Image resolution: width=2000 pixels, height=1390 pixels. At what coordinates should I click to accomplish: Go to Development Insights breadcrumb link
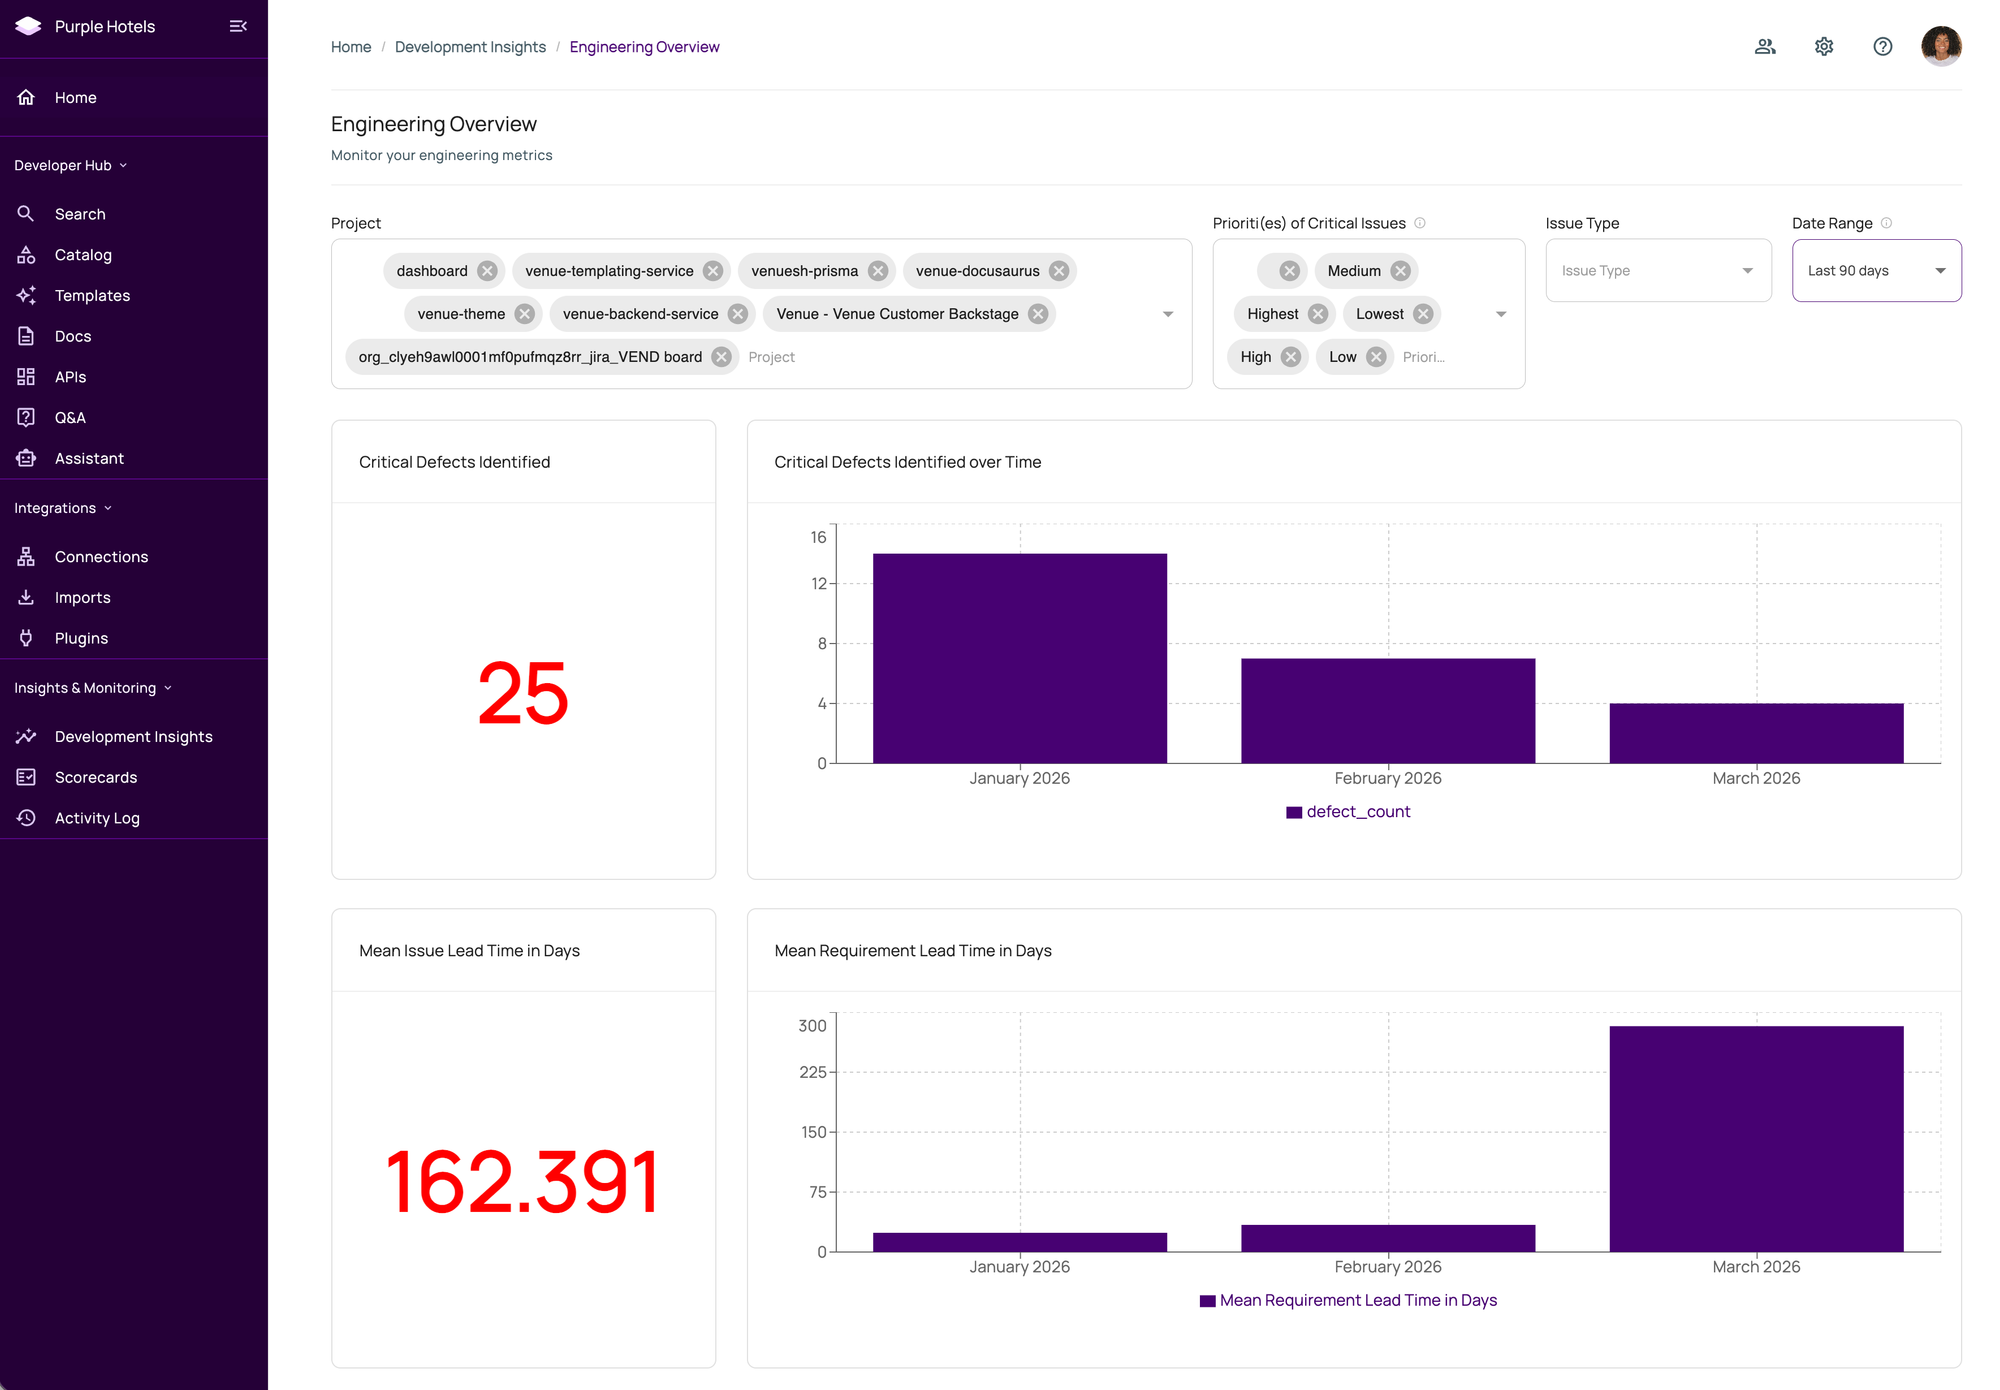(x=470, y=47)
